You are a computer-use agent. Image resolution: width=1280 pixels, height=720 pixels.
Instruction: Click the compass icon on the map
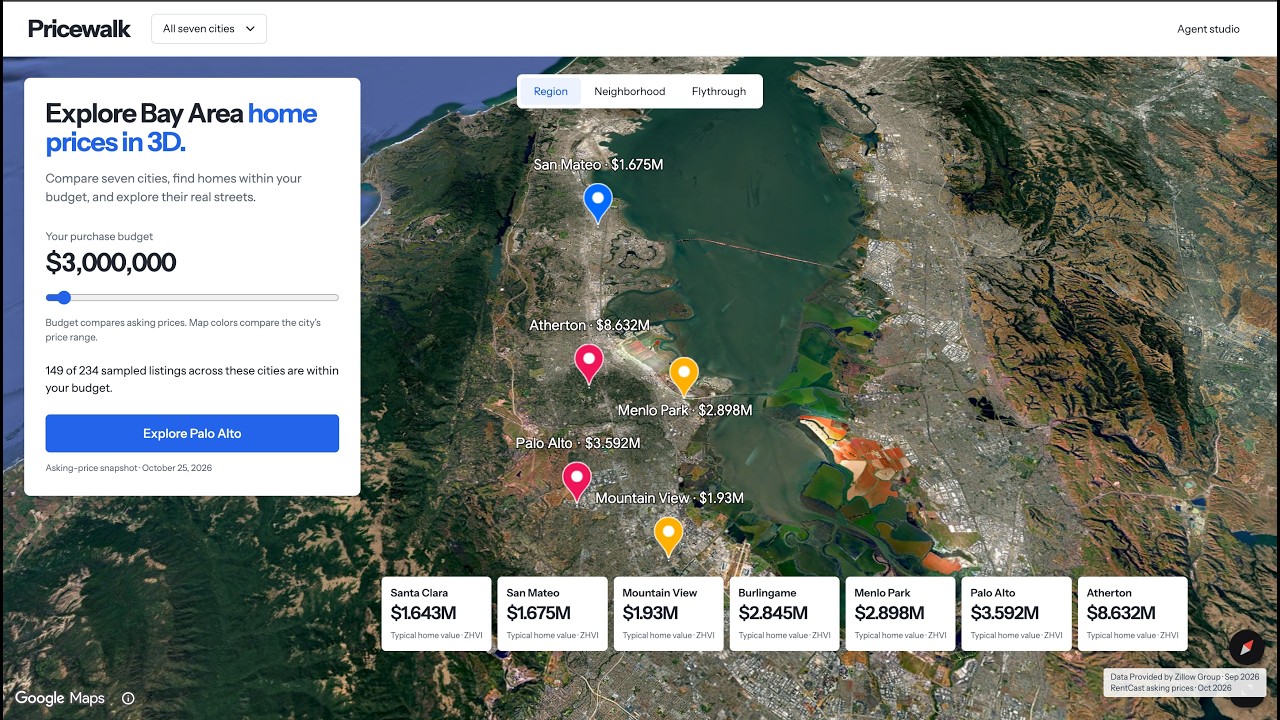click(x=1247, y=647)
